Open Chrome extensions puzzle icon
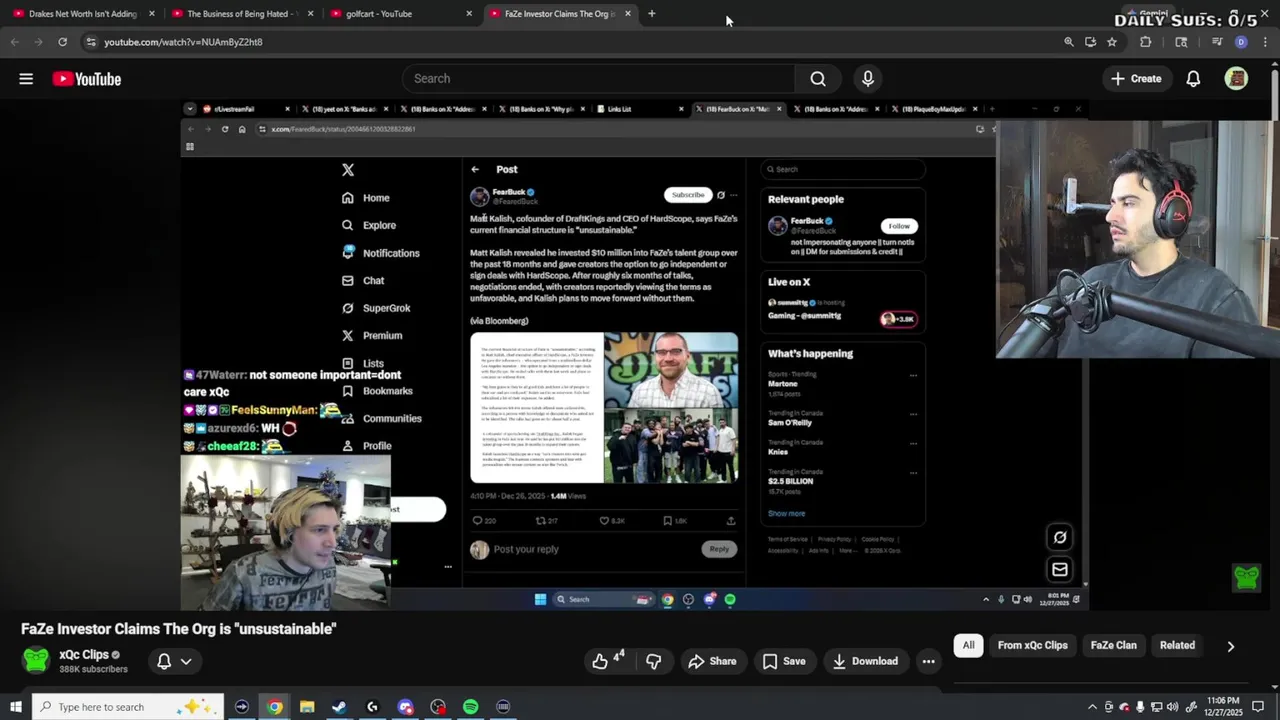The height and width of the screenshot is (720, 1280). coord(1146,42)
